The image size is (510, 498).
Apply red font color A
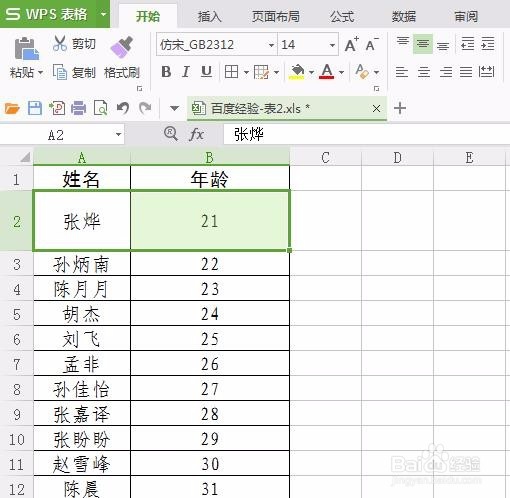point(327,72)
